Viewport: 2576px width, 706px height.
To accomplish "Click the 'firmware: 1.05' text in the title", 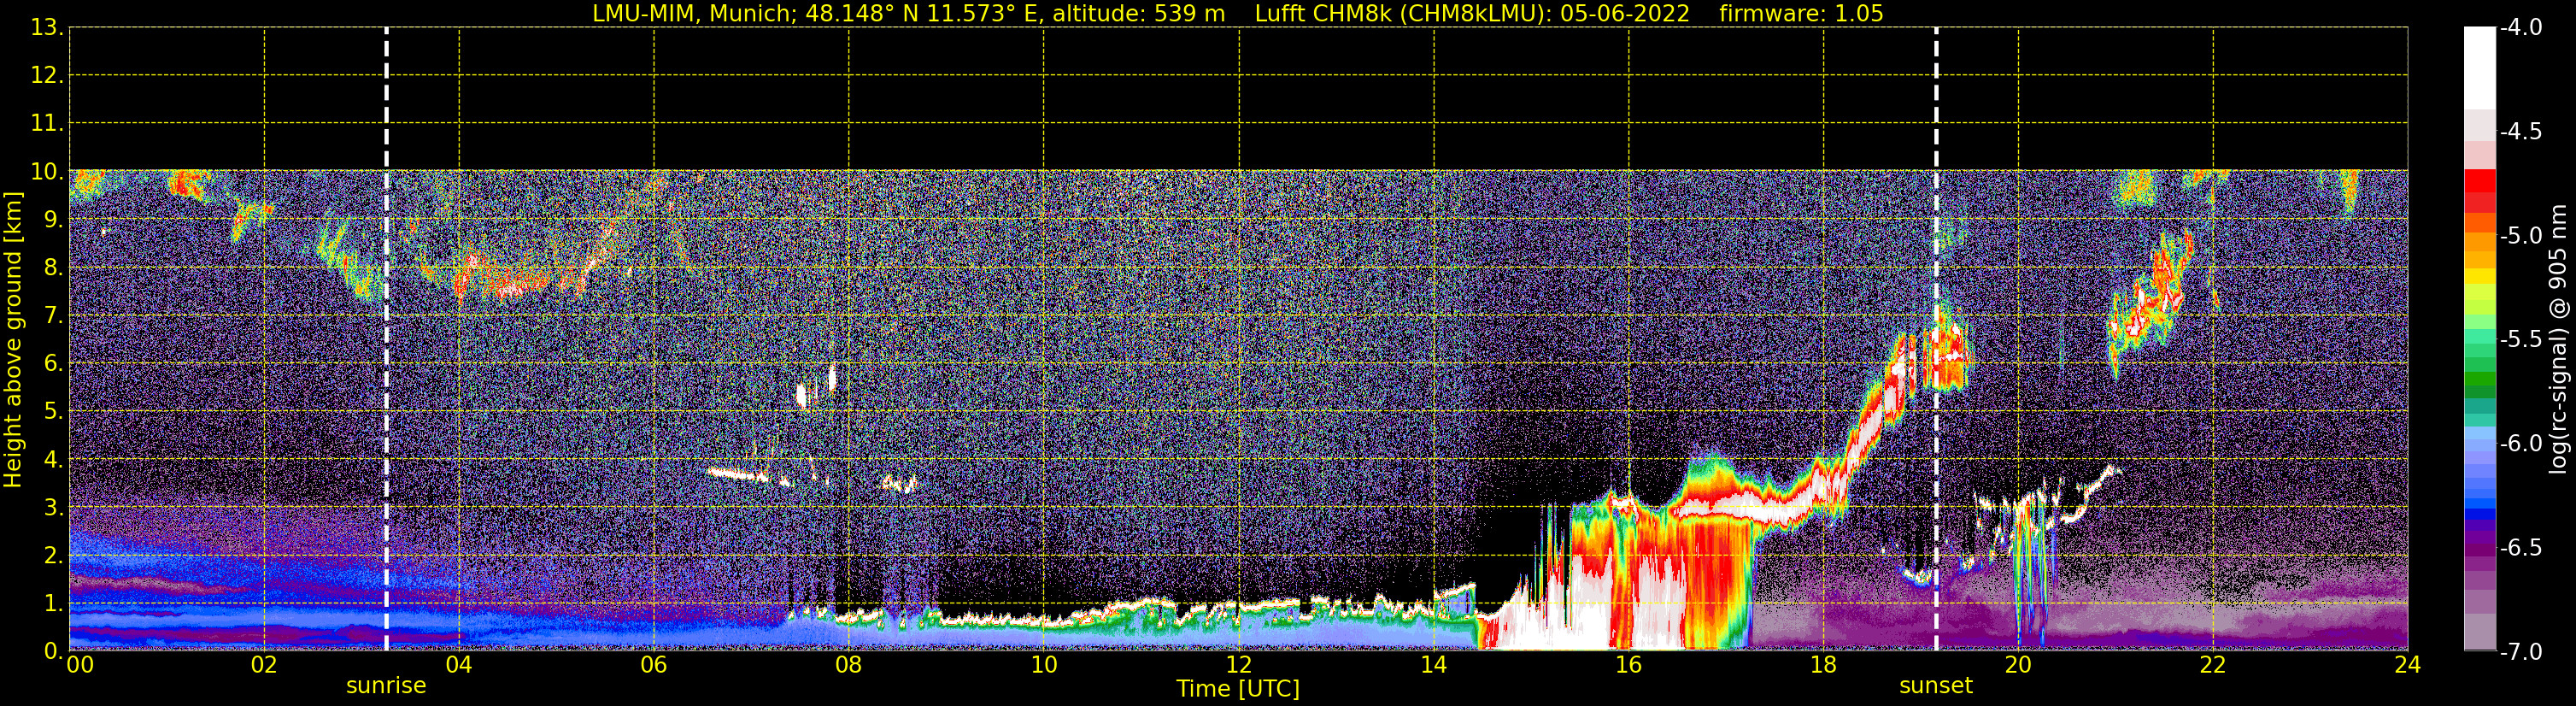I will point(1801,14).
